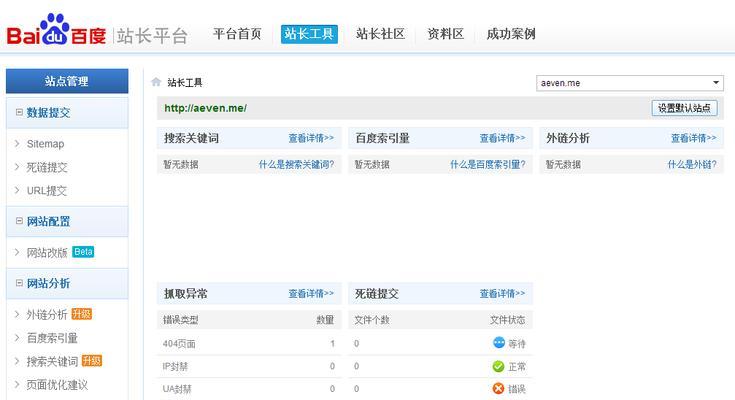Collapse the 网站配置 section
735x400 pixels.
pos(19,220)
